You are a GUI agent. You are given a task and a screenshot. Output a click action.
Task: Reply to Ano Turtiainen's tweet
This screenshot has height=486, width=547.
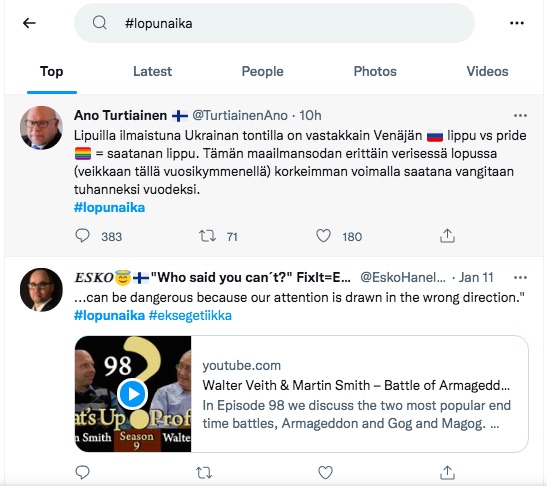83,235
